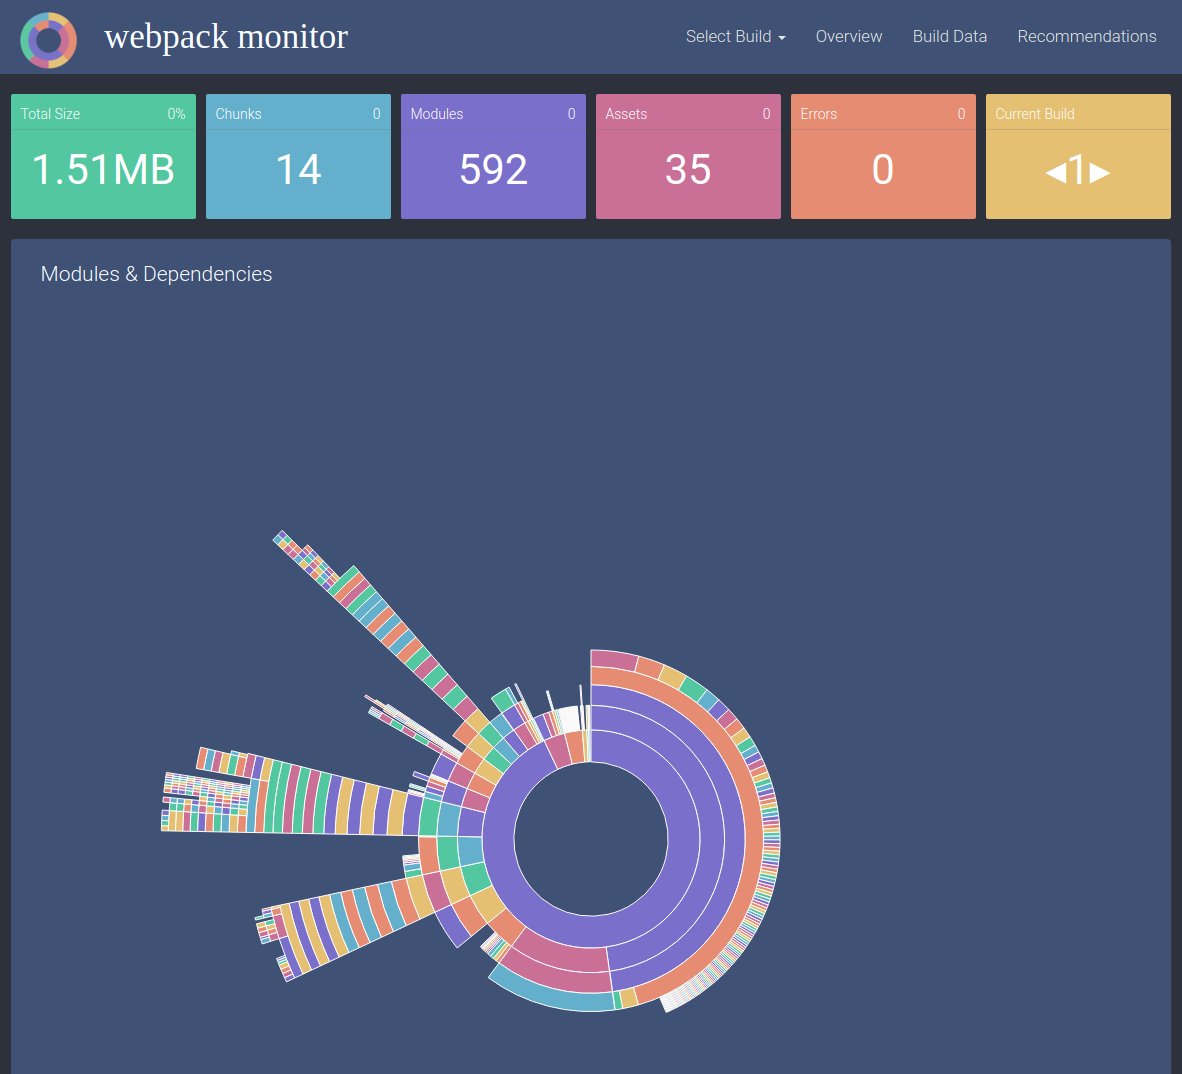Open the Select Build dropdown
Screen dimensions: 1182x1074
pos(729,36)
